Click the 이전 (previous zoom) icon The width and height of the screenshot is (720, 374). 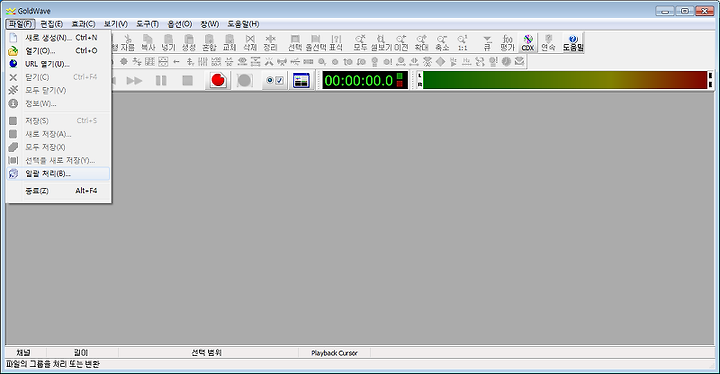click(401, 43)
